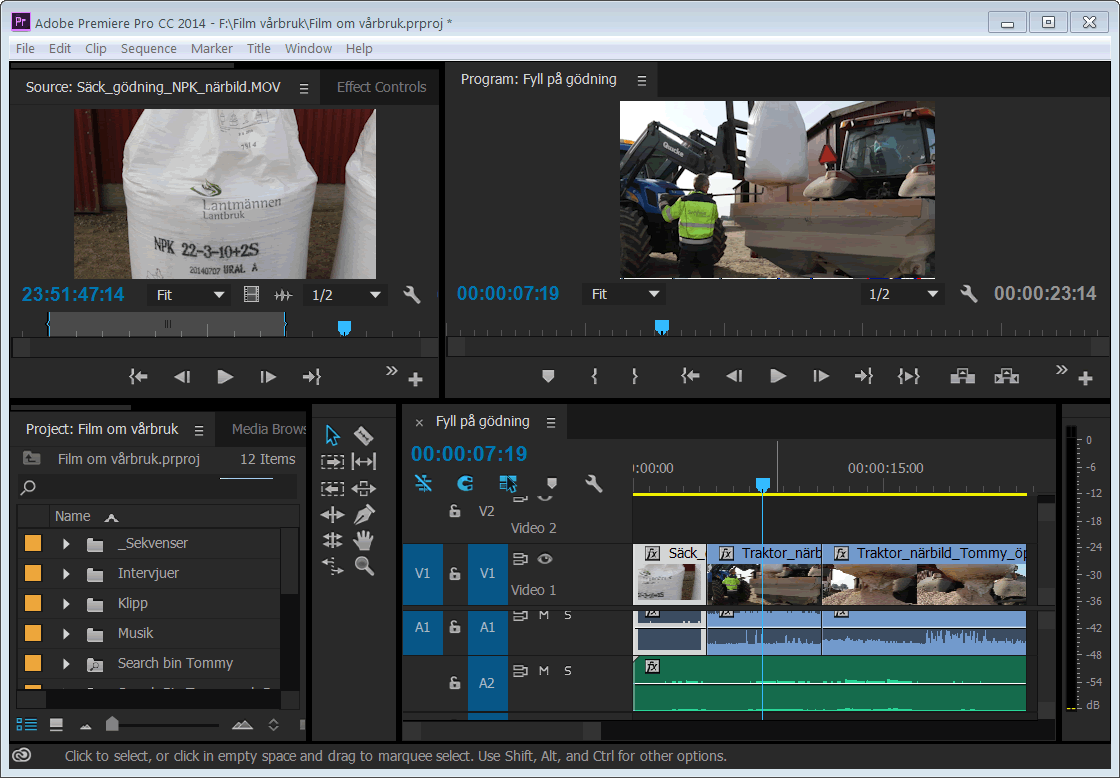Click Add Marker in Program monitor
The width and height of the screenshot is (1120, 778).
point(548,377)
